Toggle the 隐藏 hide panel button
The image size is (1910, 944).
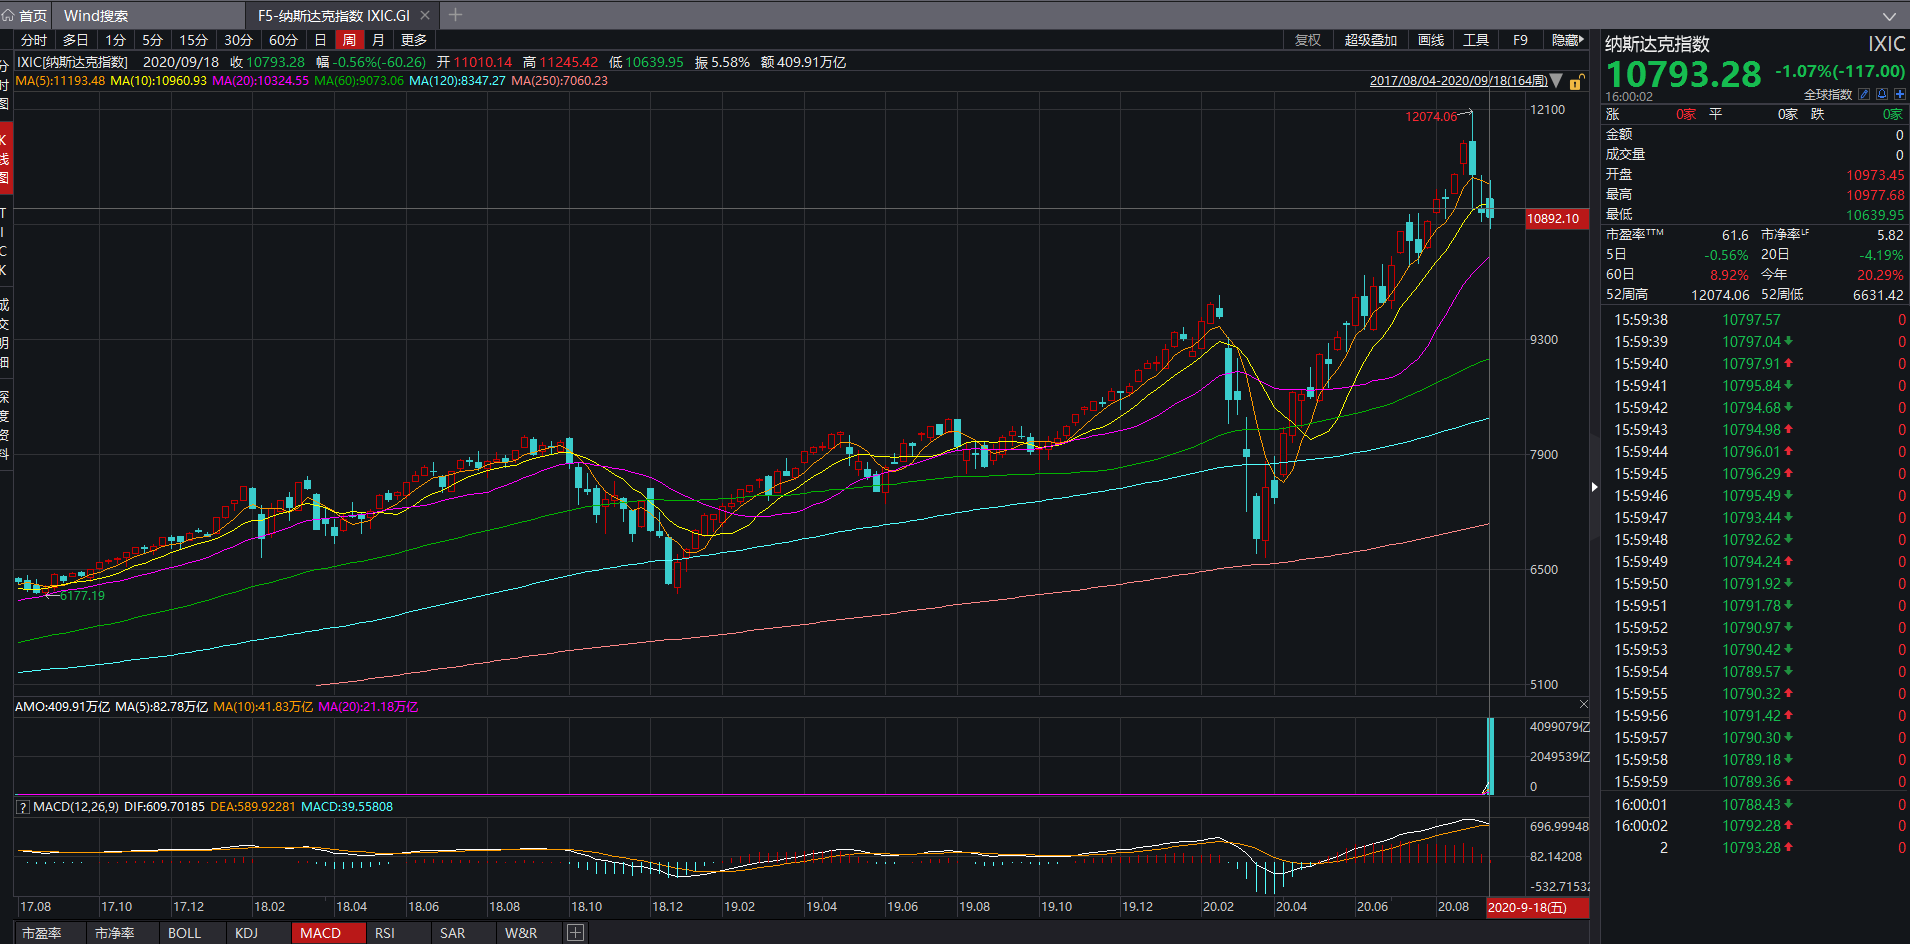[x=1566, y=40]
